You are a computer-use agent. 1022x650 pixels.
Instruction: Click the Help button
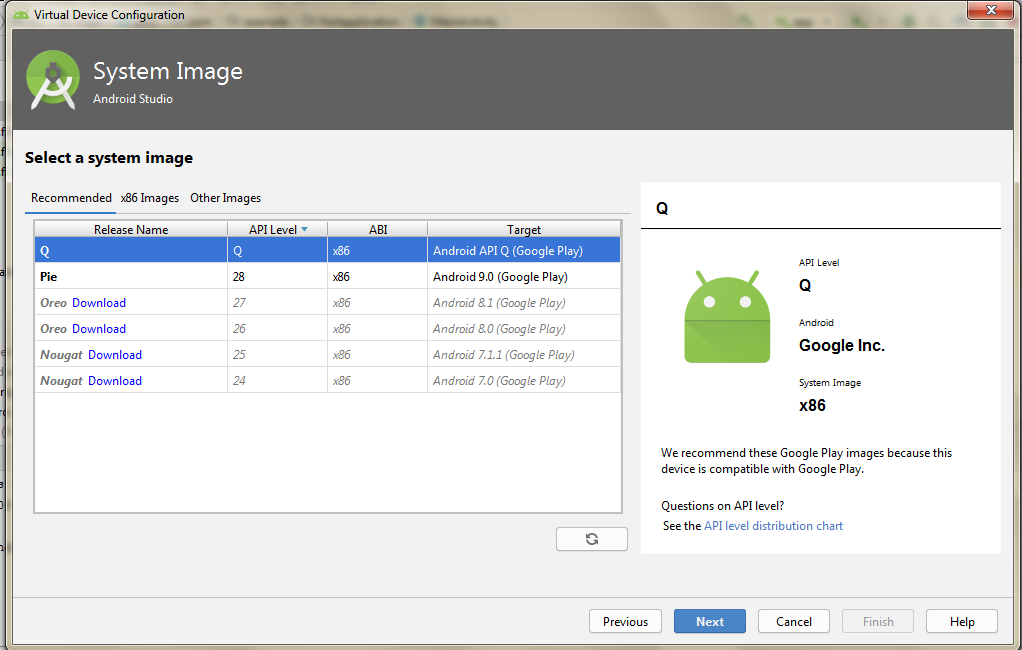962,621
